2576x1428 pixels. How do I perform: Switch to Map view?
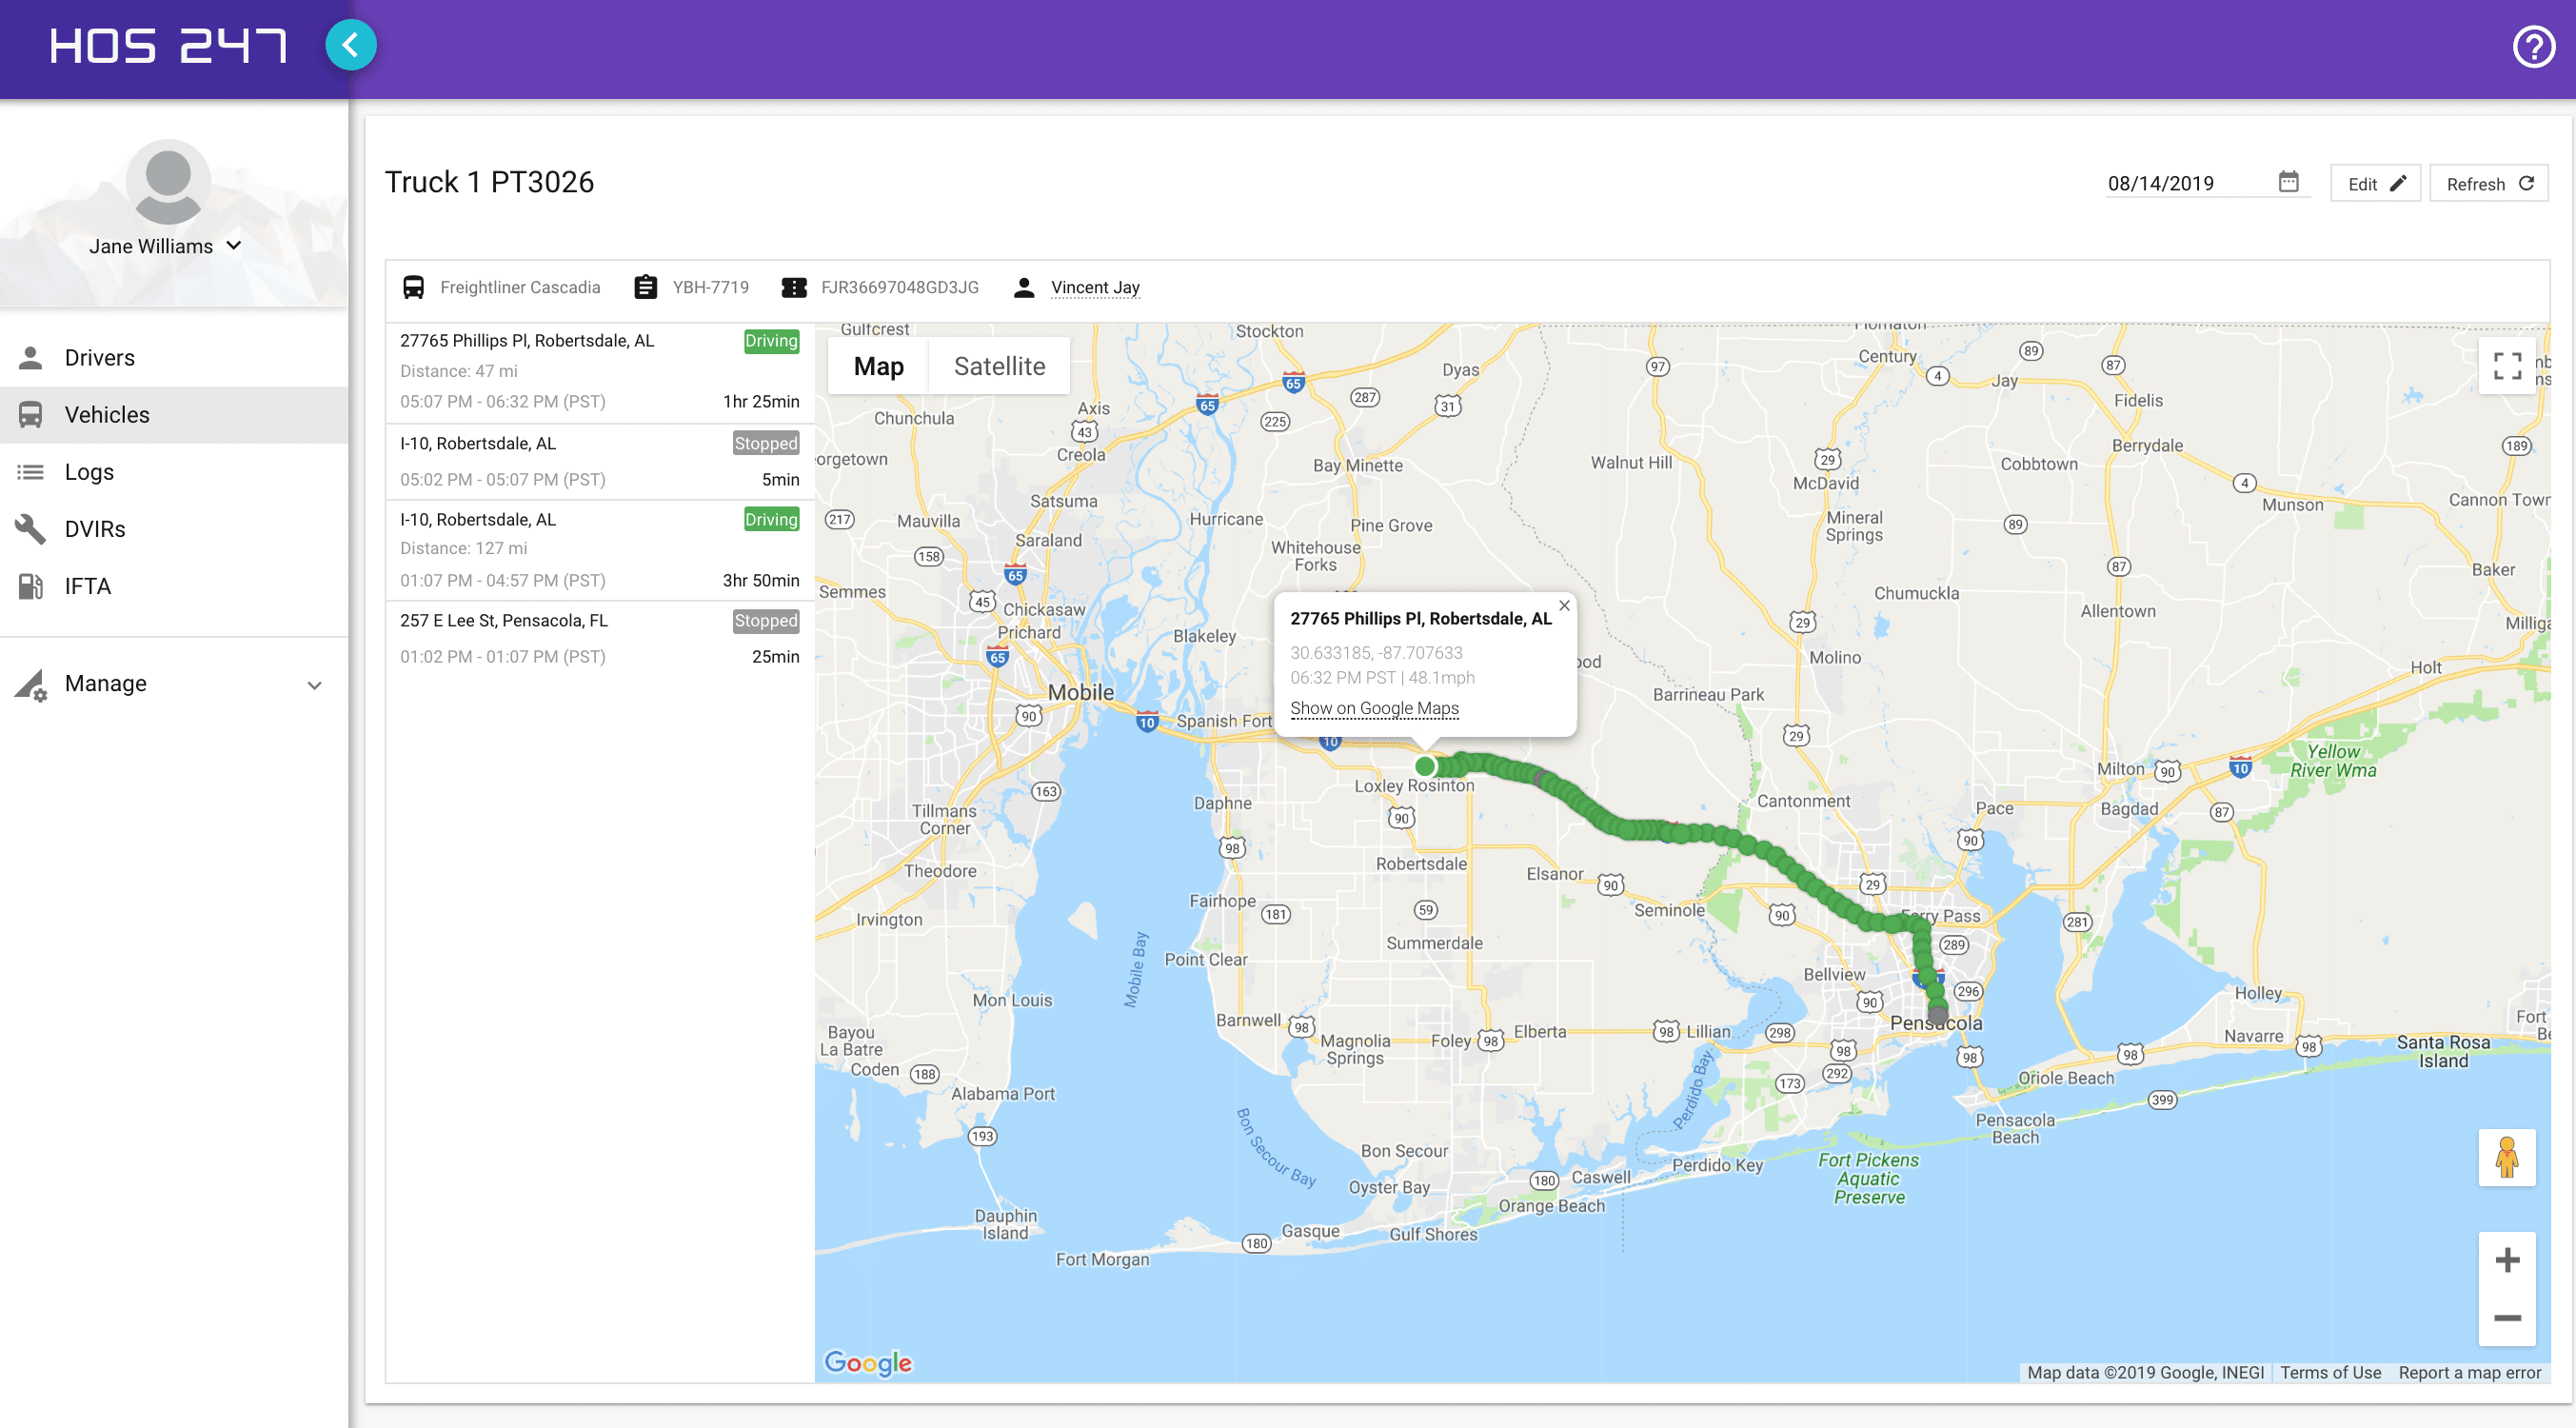878,366
